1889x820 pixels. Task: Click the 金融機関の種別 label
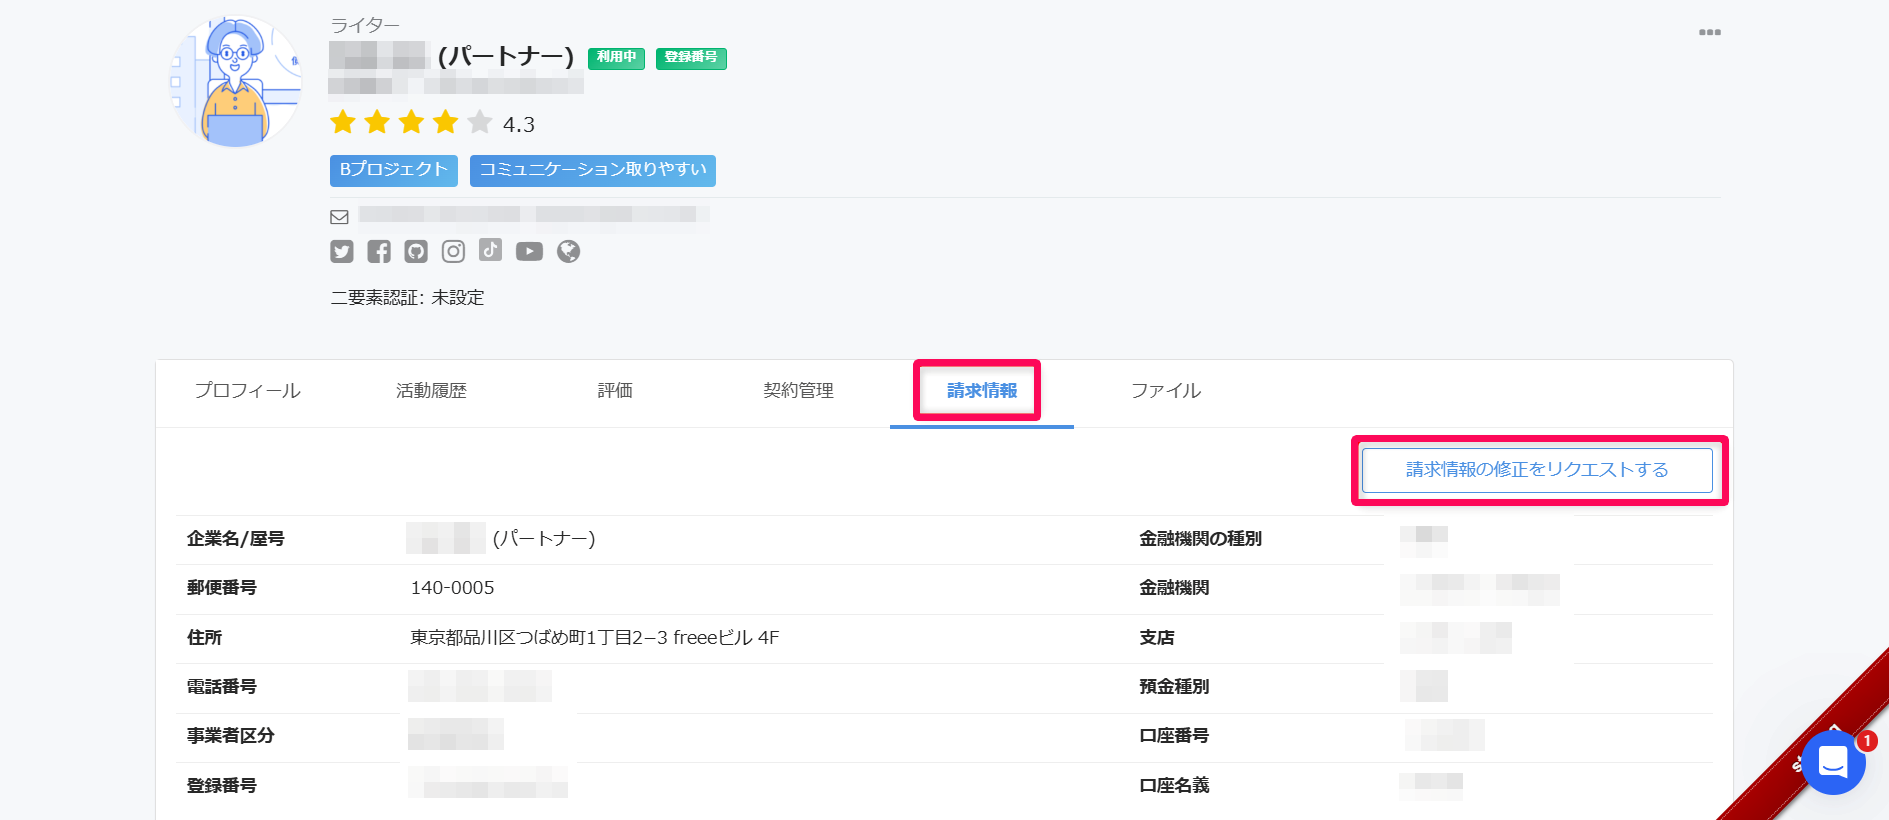point(1200,539)
